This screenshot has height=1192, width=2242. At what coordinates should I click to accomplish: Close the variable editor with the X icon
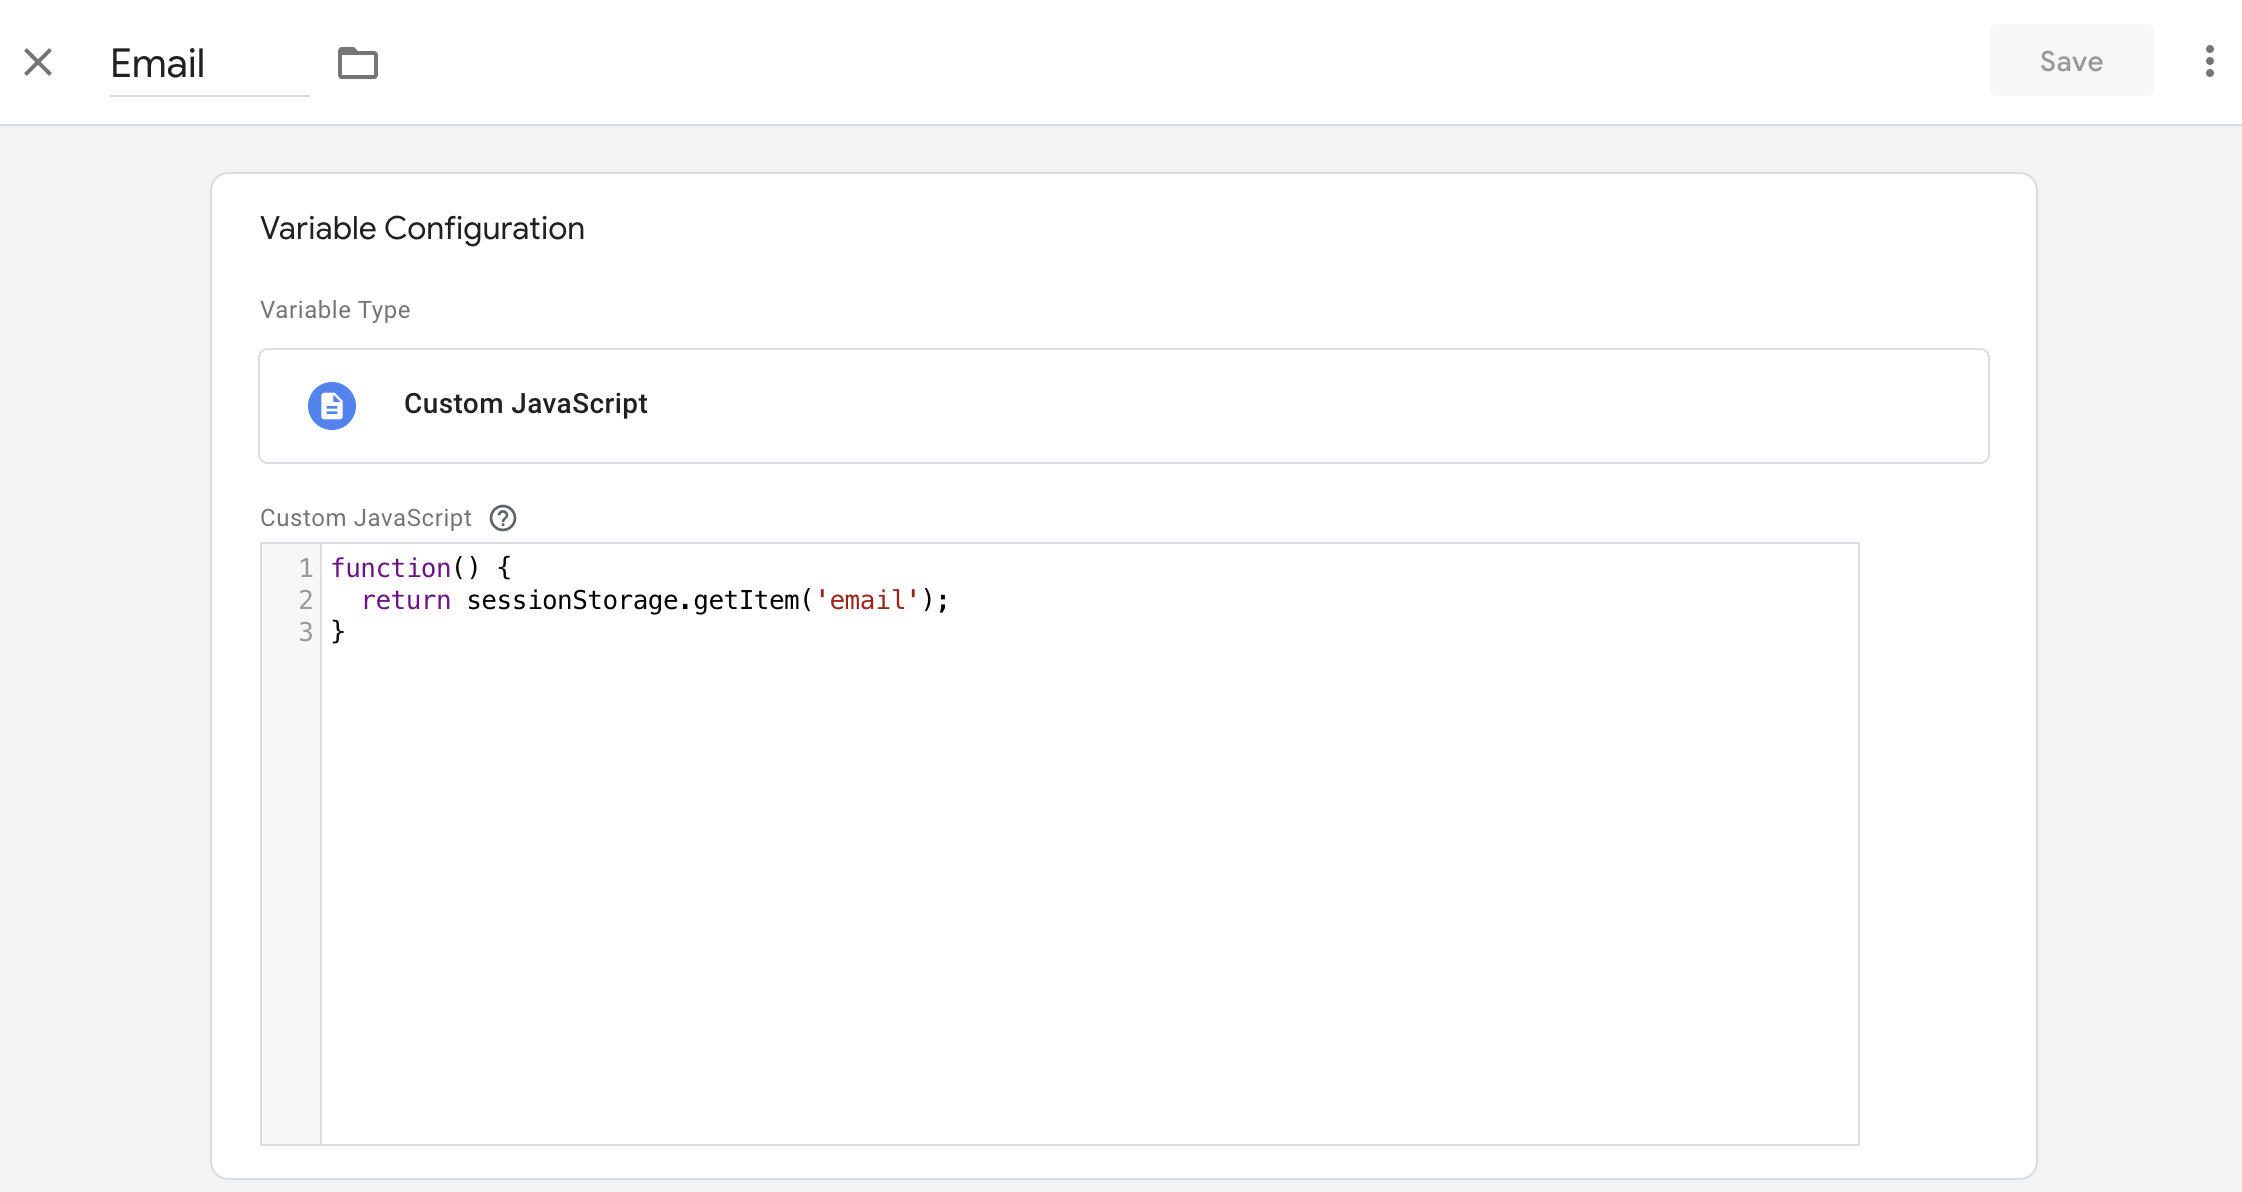coord(38,62)
